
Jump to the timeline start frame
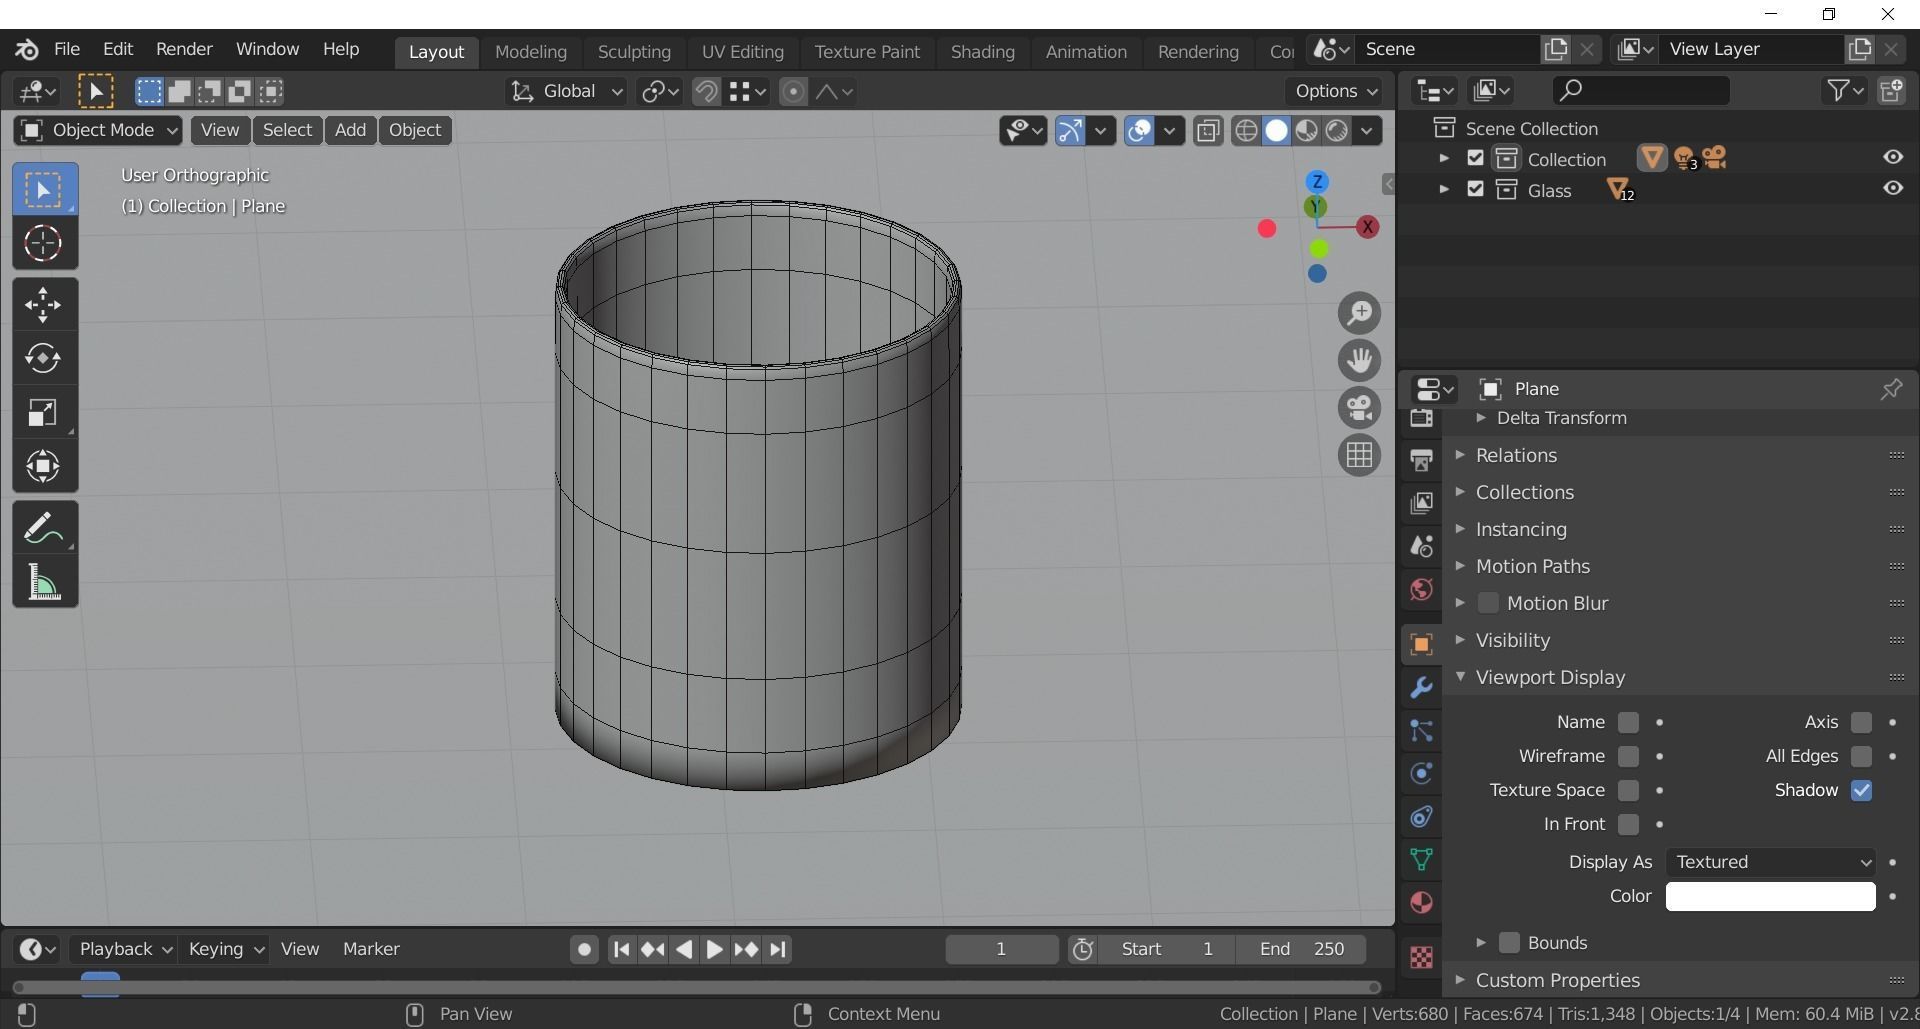pos(621,949)
